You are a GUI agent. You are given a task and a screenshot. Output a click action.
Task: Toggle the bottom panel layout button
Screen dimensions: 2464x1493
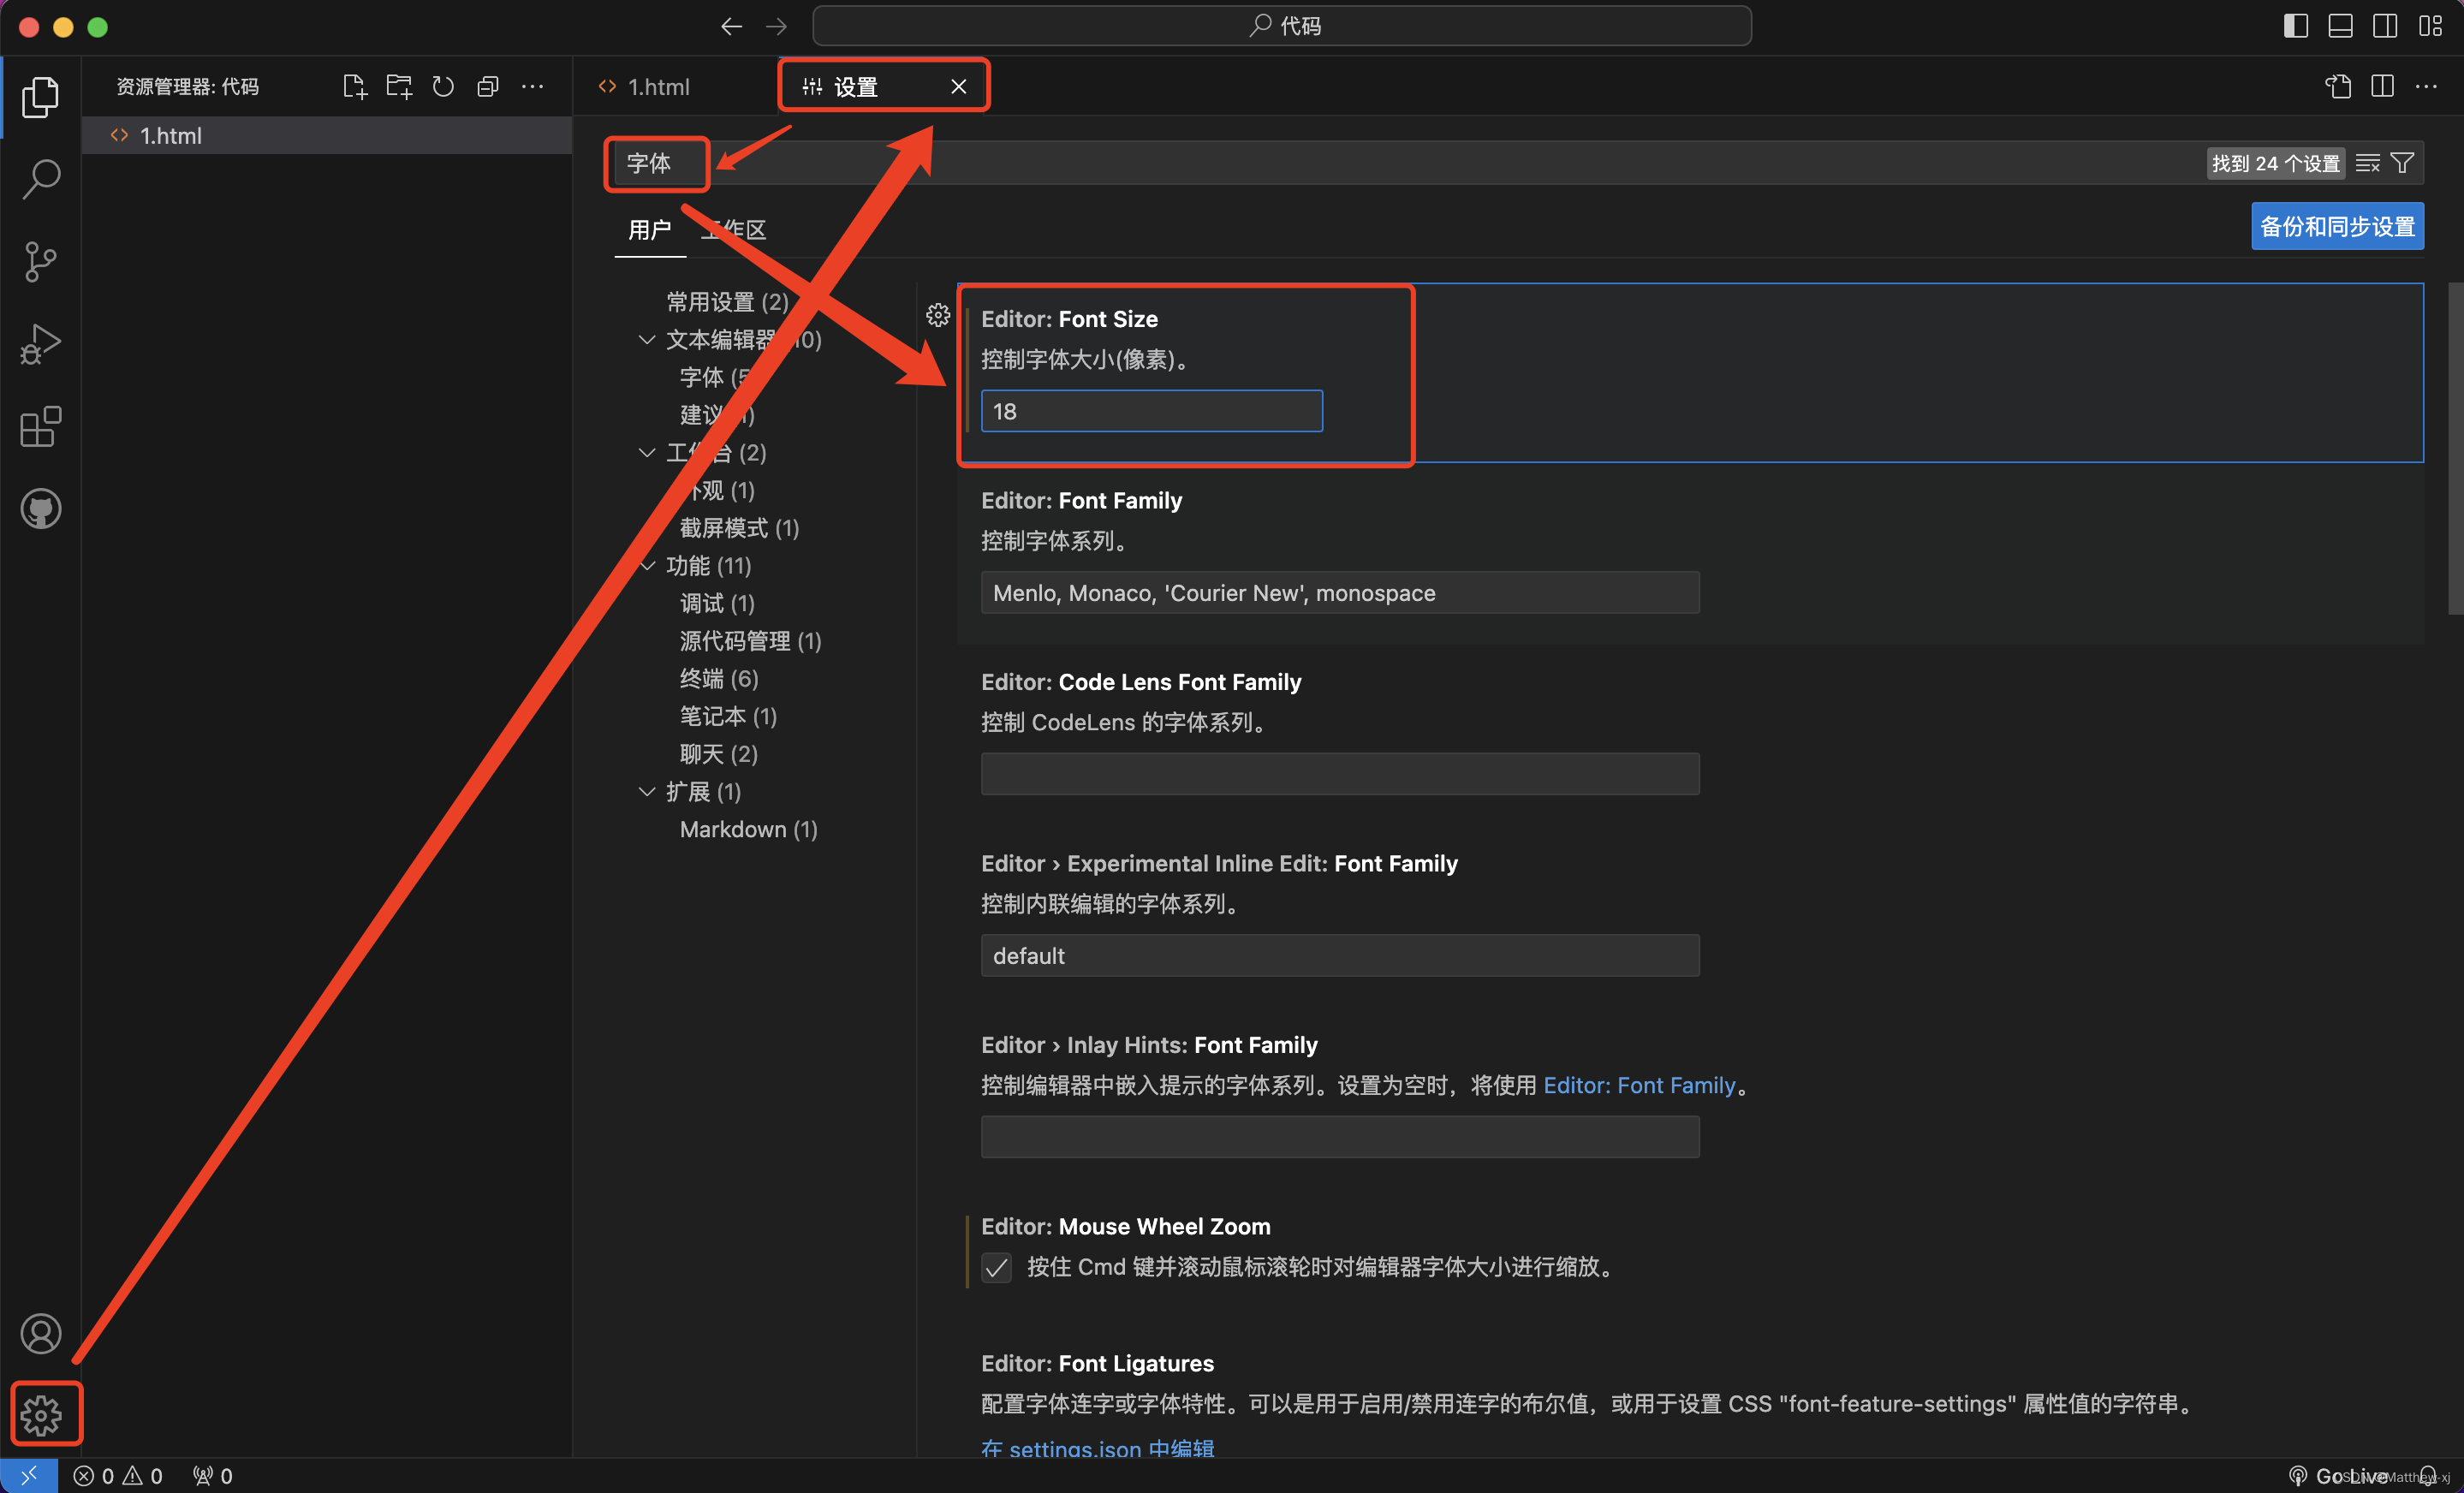coord(2340,26)
